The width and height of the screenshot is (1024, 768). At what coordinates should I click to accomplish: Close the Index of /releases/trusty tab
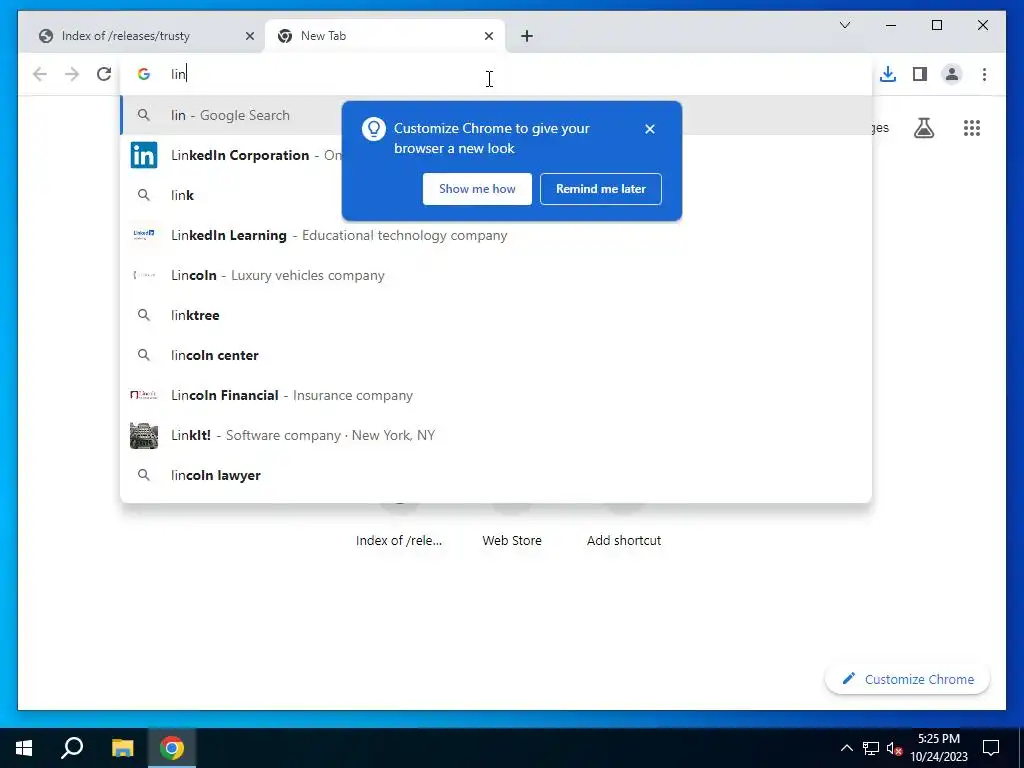click(249, 36)
